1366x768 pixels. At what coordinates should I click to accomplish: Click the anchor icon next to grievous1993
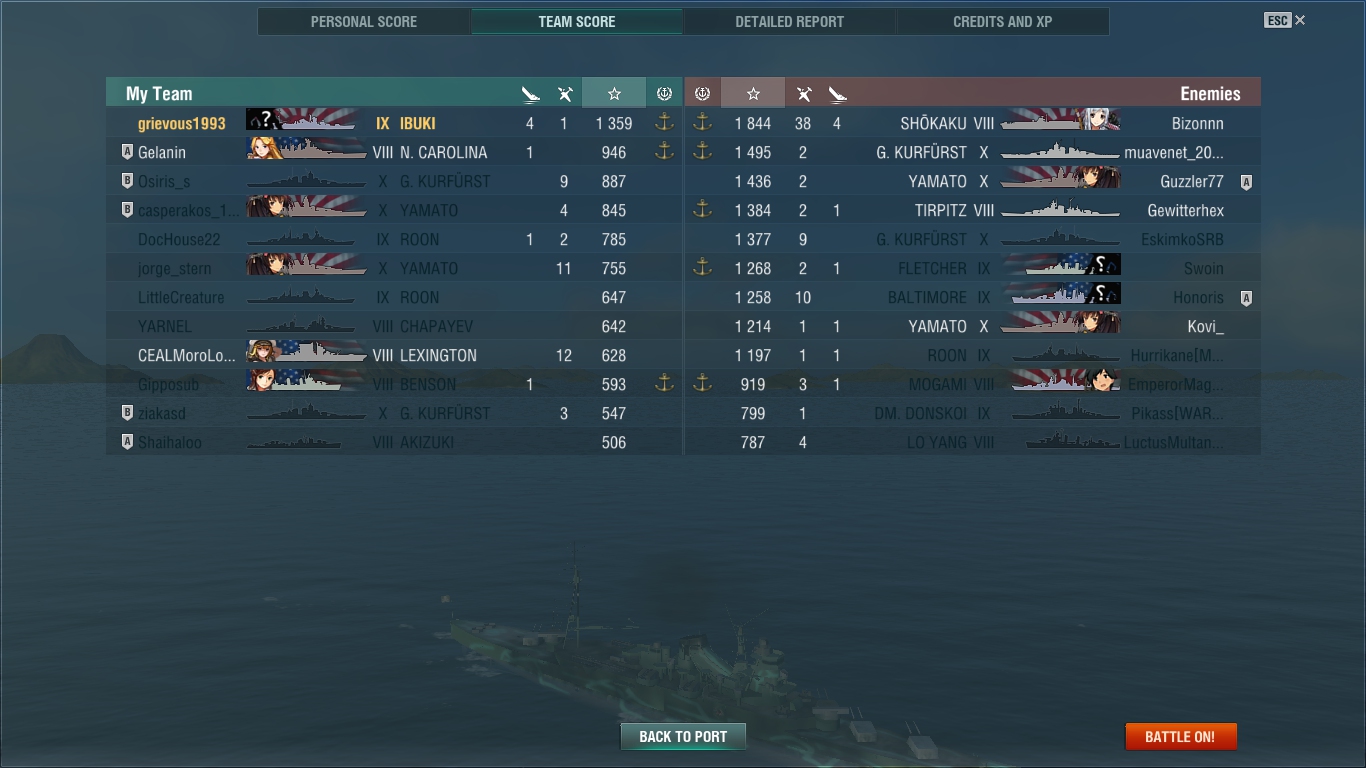click(664, 123)
